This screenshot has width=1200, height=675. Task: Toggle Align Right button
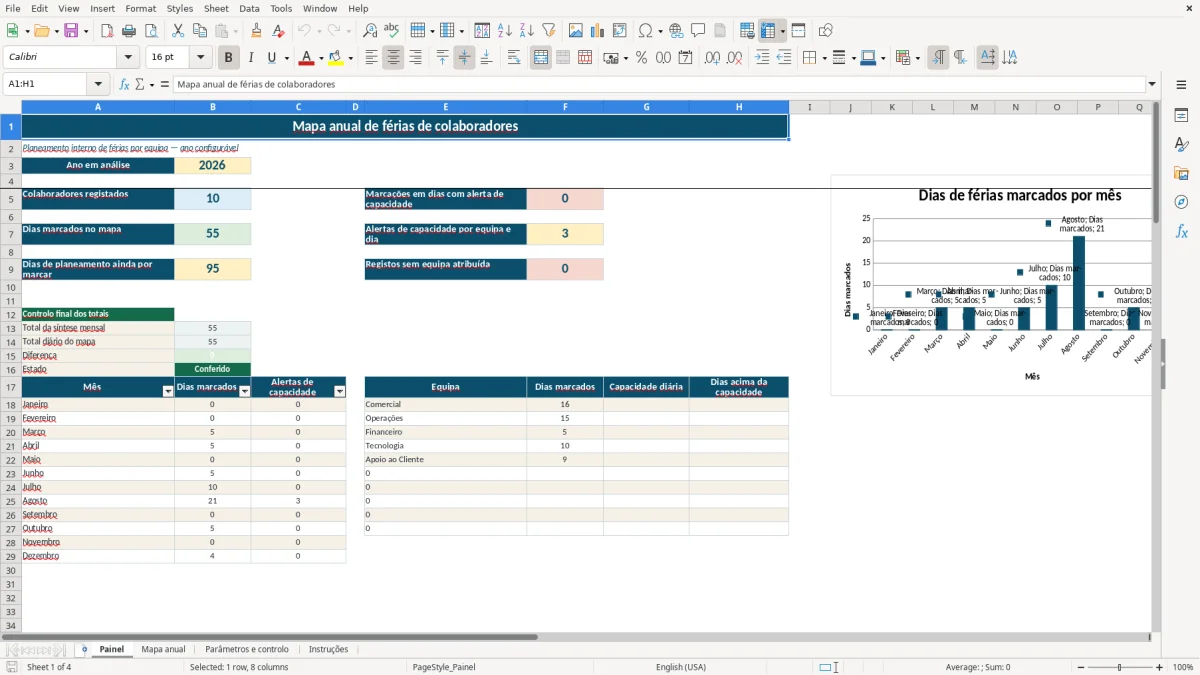(x=415, y=58)
